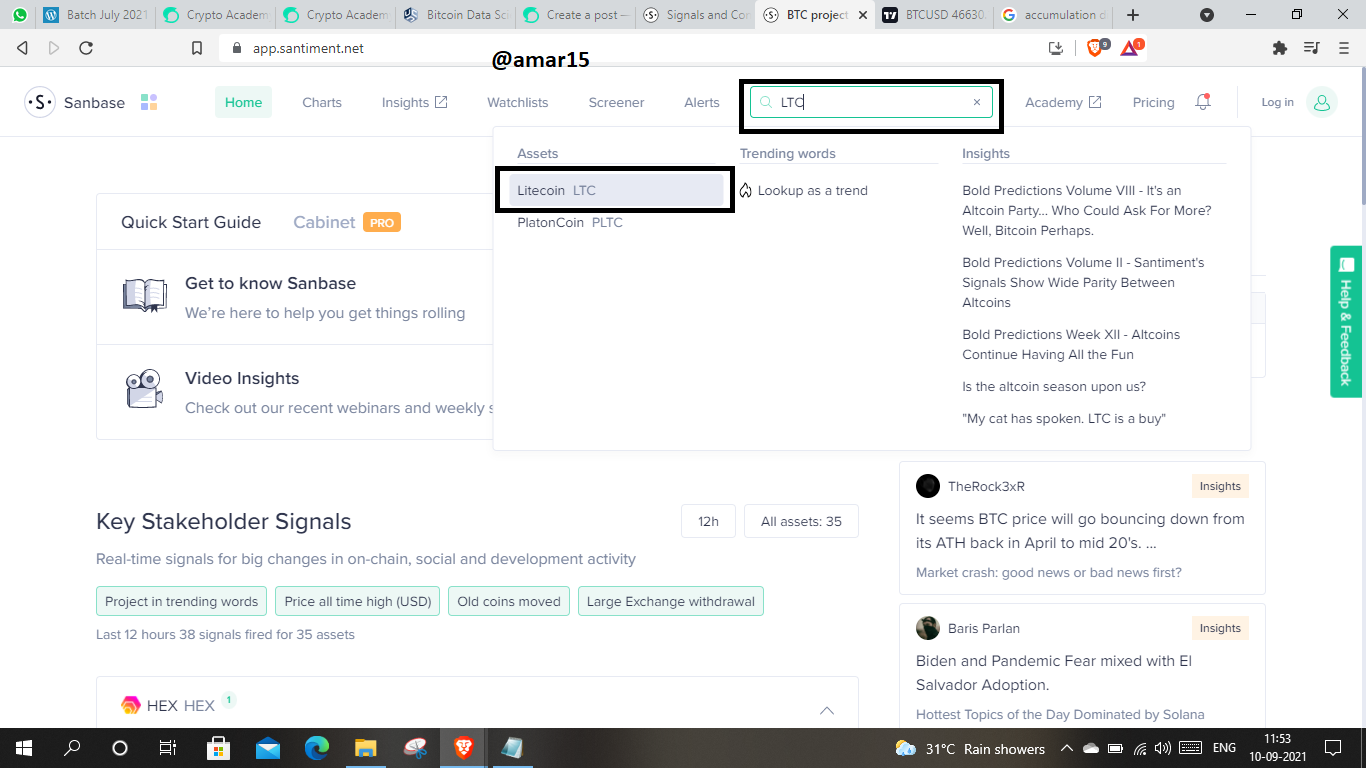Viewport: 1366px width, 768px height.
Task: Open the user profile avatar icon
Action: point(1322,102)
